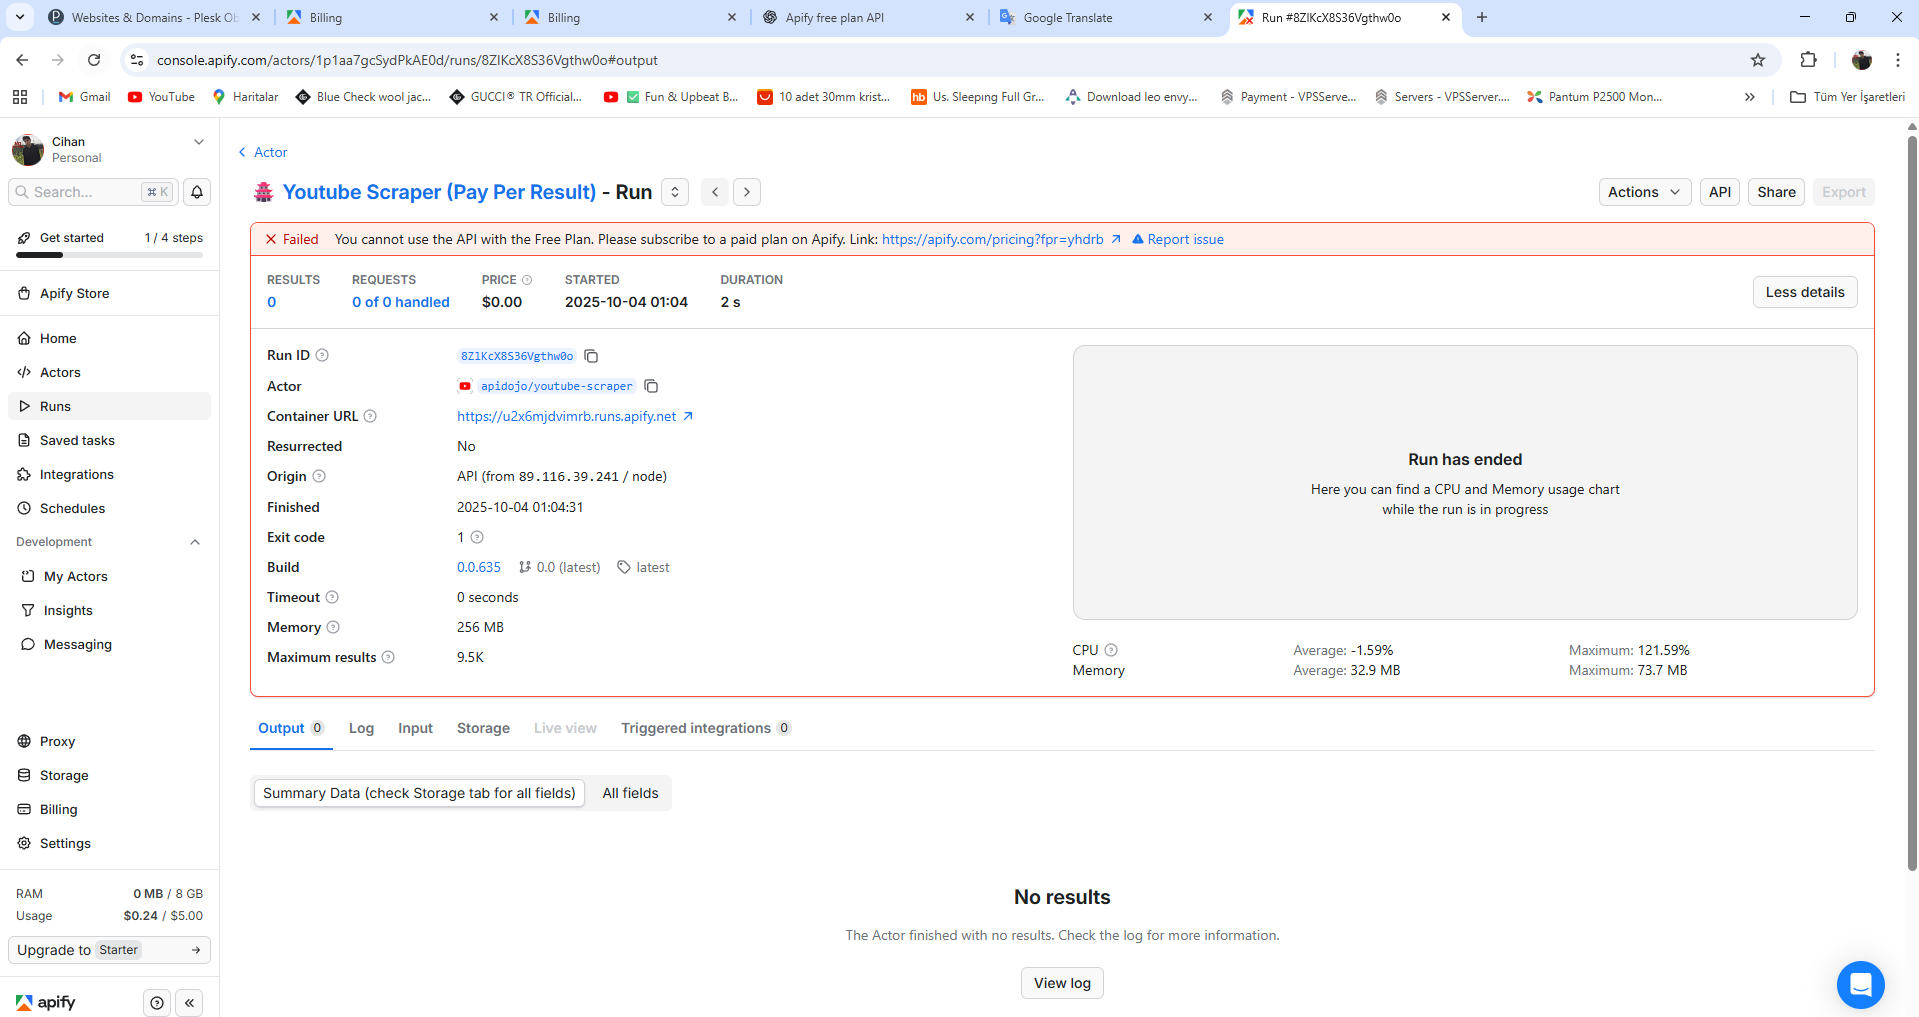Open Tüm Yer İşaretleri bookmarks folder
Screen dimensions: 1919x1017
coord(1848,97)
